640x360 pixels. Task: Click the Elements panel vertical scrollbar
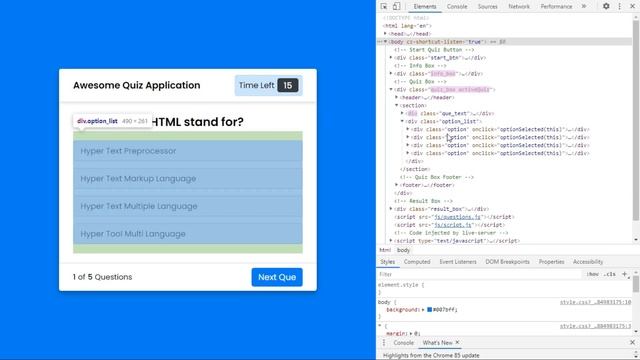636,120
